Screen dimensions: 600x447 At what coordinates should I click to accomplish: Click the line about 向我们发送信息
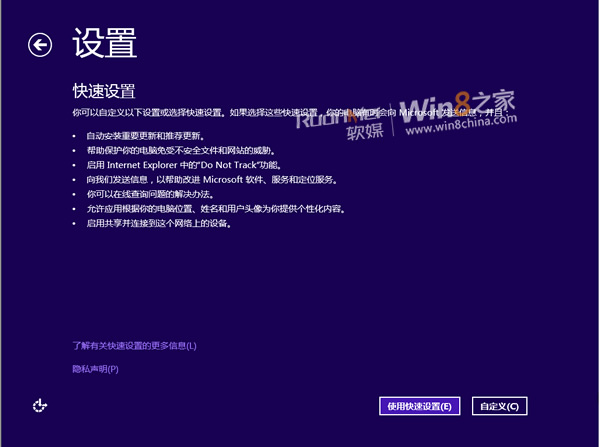click(212, 179)
